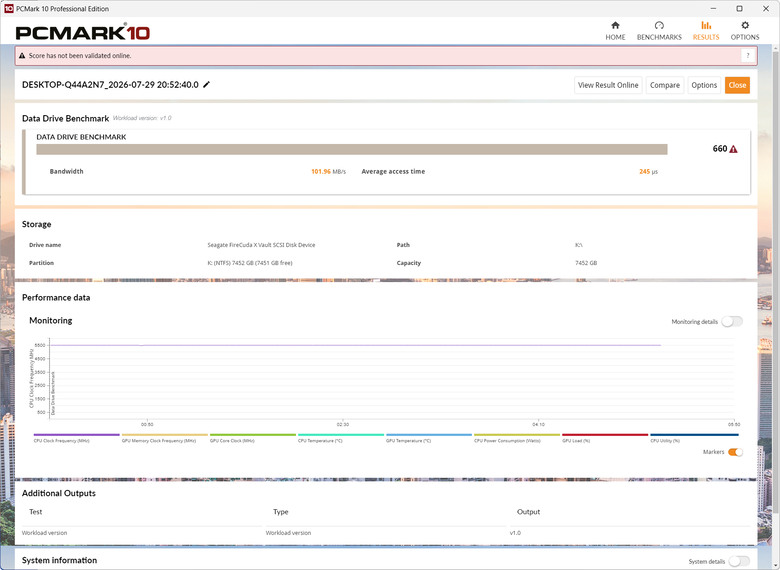Enable the System details toggle
This screenshot has height=570, width=780.
[739, 561]
